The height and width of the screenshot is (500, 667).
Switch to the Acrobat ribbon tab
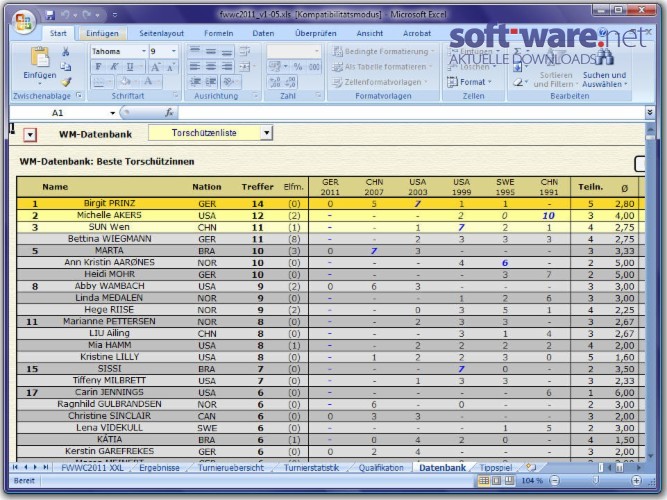pyautogui.click(x=417, y=33)
